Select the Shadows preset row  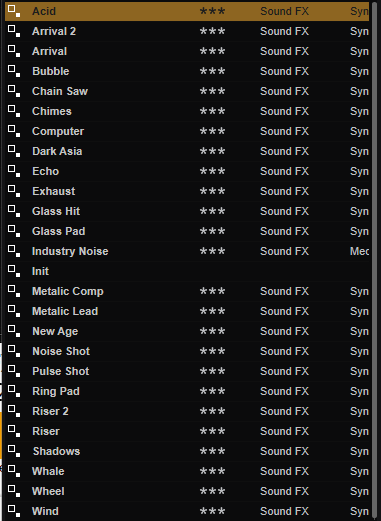click(x=187, y=451)
